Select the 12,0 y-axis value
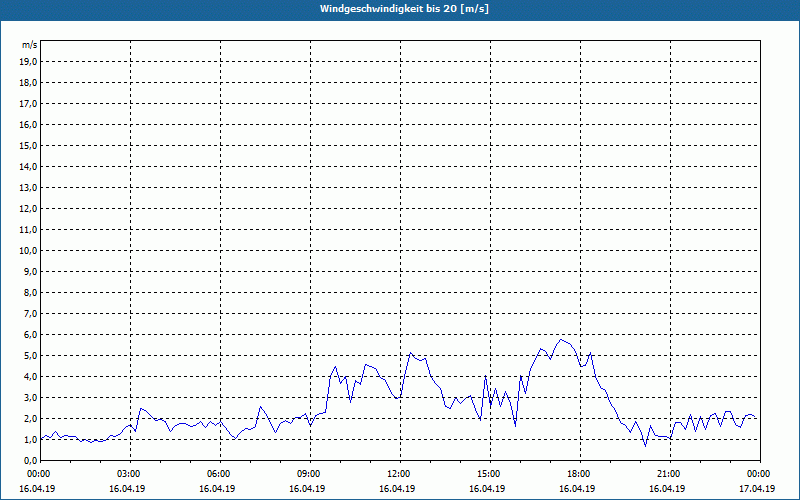Viewport: 800px width, 500px height. 29,209
